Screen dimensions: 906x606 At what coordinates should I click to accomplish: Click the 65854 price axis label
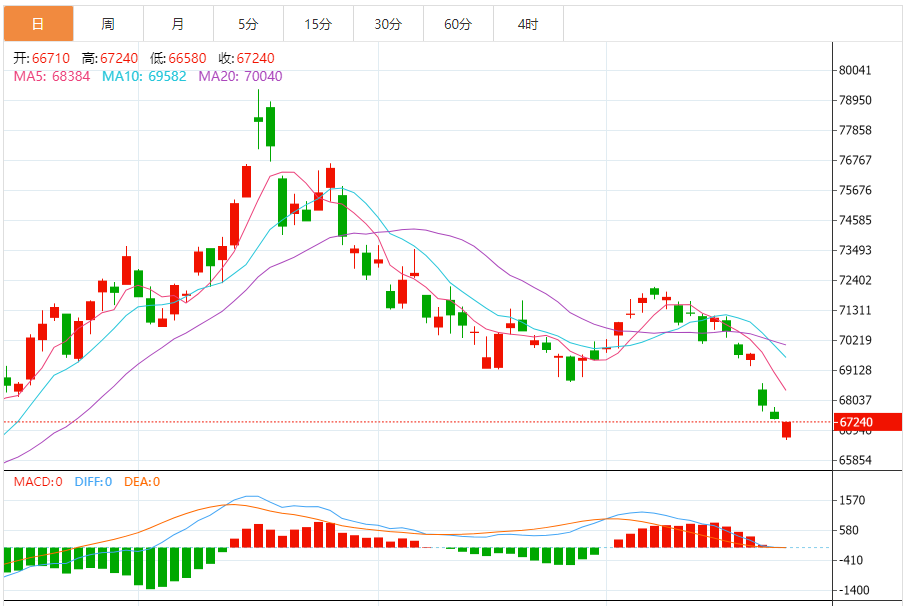pos(855,461)
